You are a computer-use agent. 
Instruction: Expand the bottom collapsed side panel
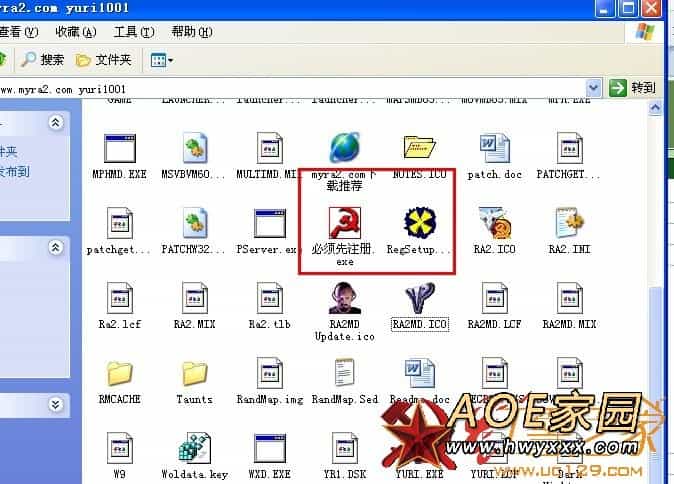[55, 404]
